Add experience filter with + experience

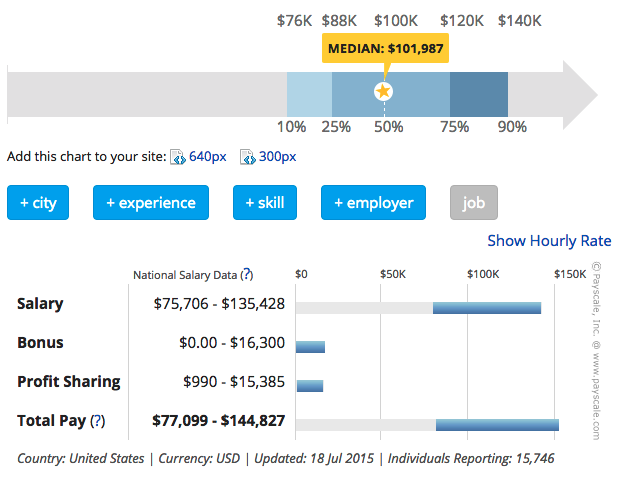coord(151,203)
